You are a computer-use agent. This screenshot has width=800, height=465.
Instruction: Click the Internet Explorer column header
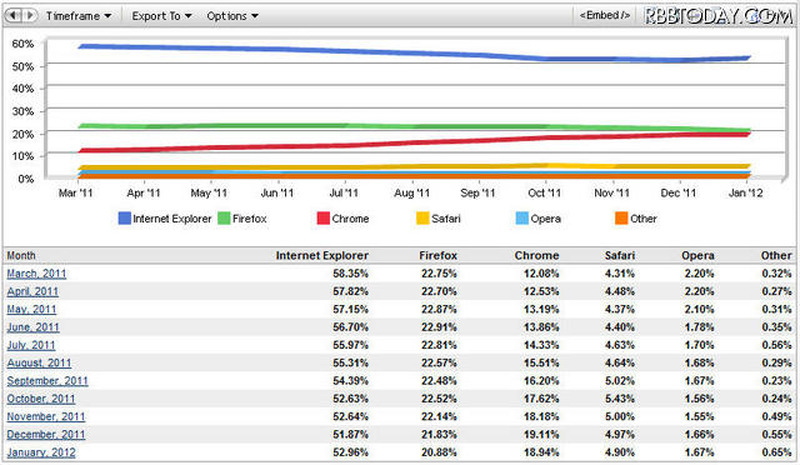(322, 255)
